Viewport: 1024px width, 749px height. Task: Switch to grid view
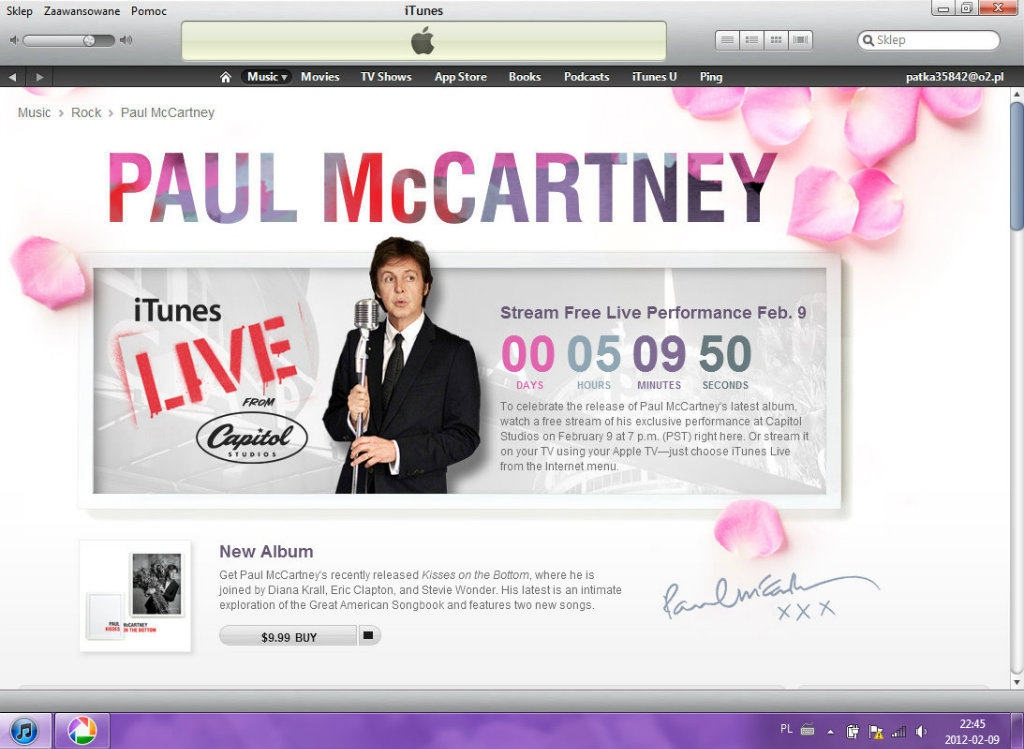(776, 40)
